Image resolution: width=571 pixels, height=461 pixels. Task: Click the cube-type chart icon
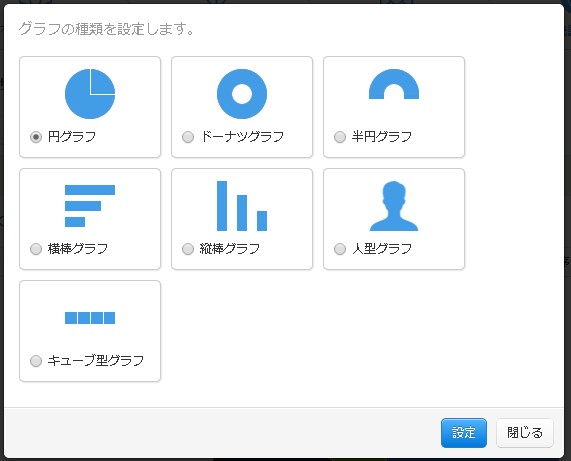90,318
